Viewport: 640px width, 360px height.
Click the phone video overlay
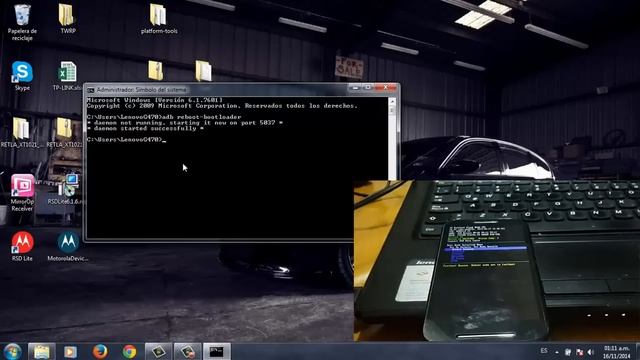(x=497, y=260)
